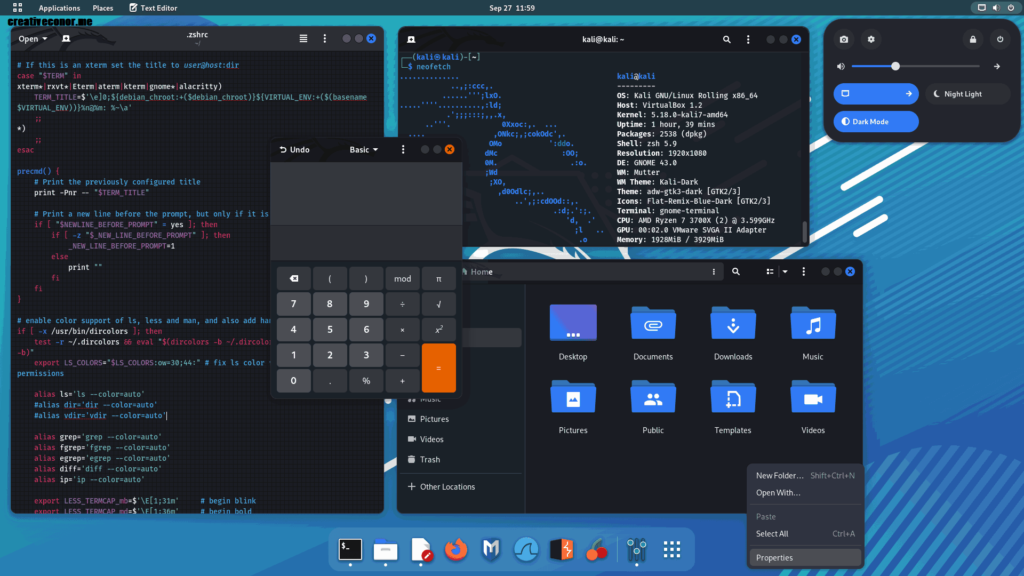This screenshot has height=576, width=1024.
Task: Click search icon in terminal header
Action: tap(726, 39)
